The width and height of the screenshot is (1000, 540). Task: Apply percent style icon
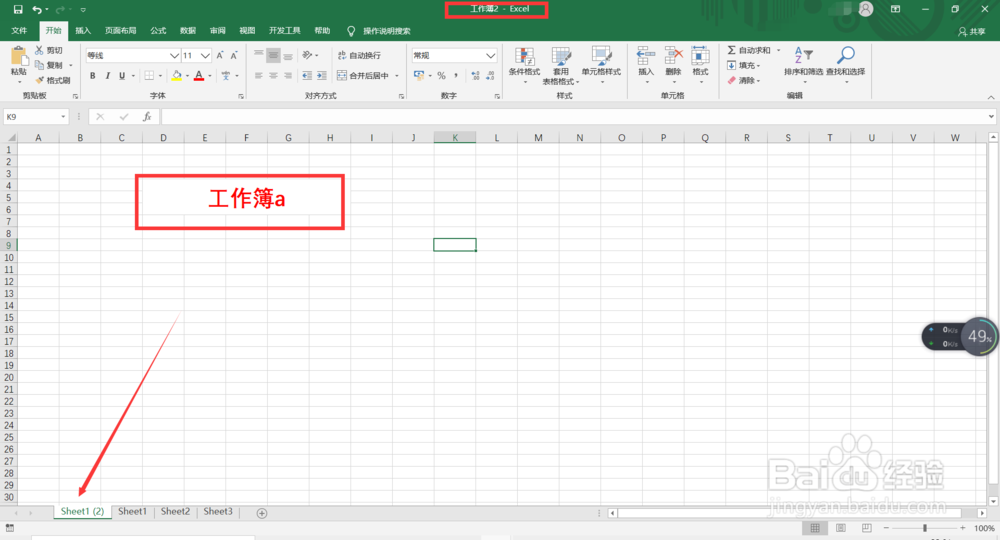click(x=441, y=76)
